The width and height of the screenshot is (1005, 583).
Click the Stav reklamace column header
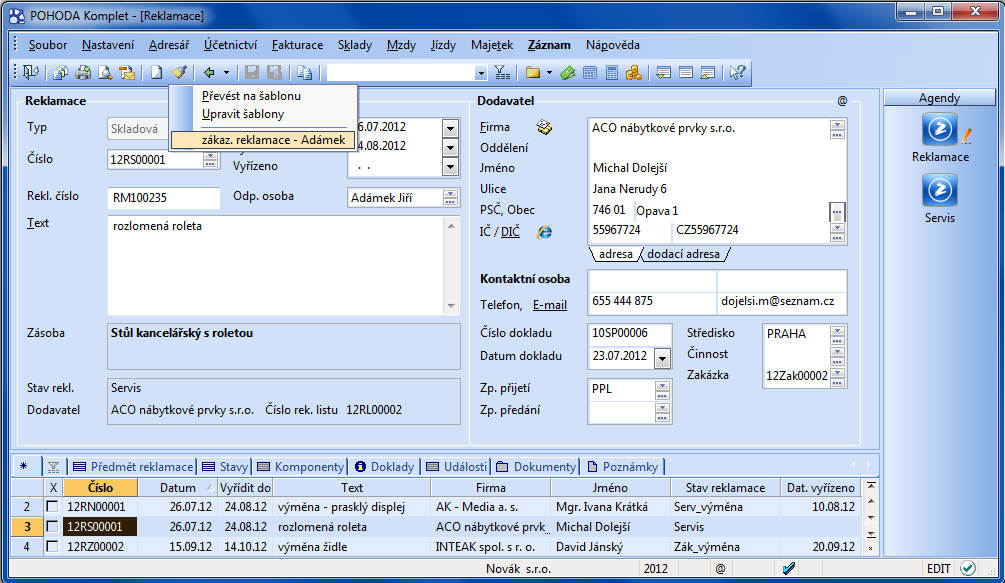tap(725, 488)
